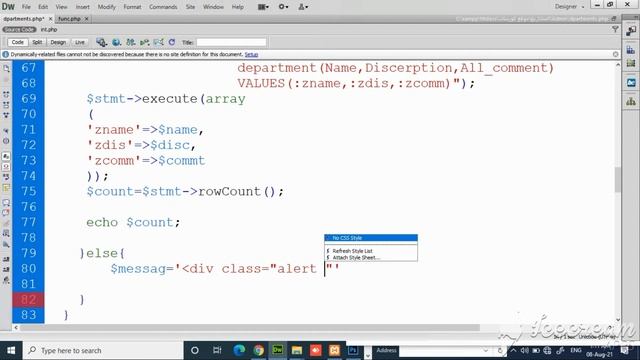The image size is (640, 360).
Task: Open the View menu
Action: coord(61,7)
